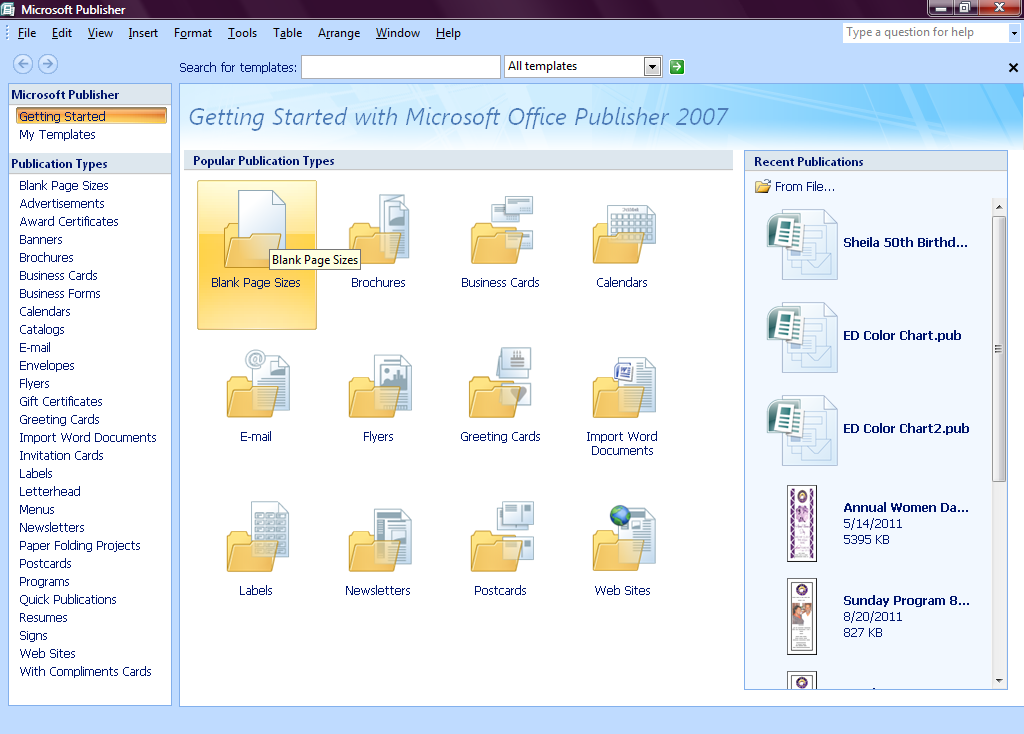Choose Quick Publications in sidebar list
This screenshot has height=734, width=1024.
pyautogui.click(x=68, y=599)
